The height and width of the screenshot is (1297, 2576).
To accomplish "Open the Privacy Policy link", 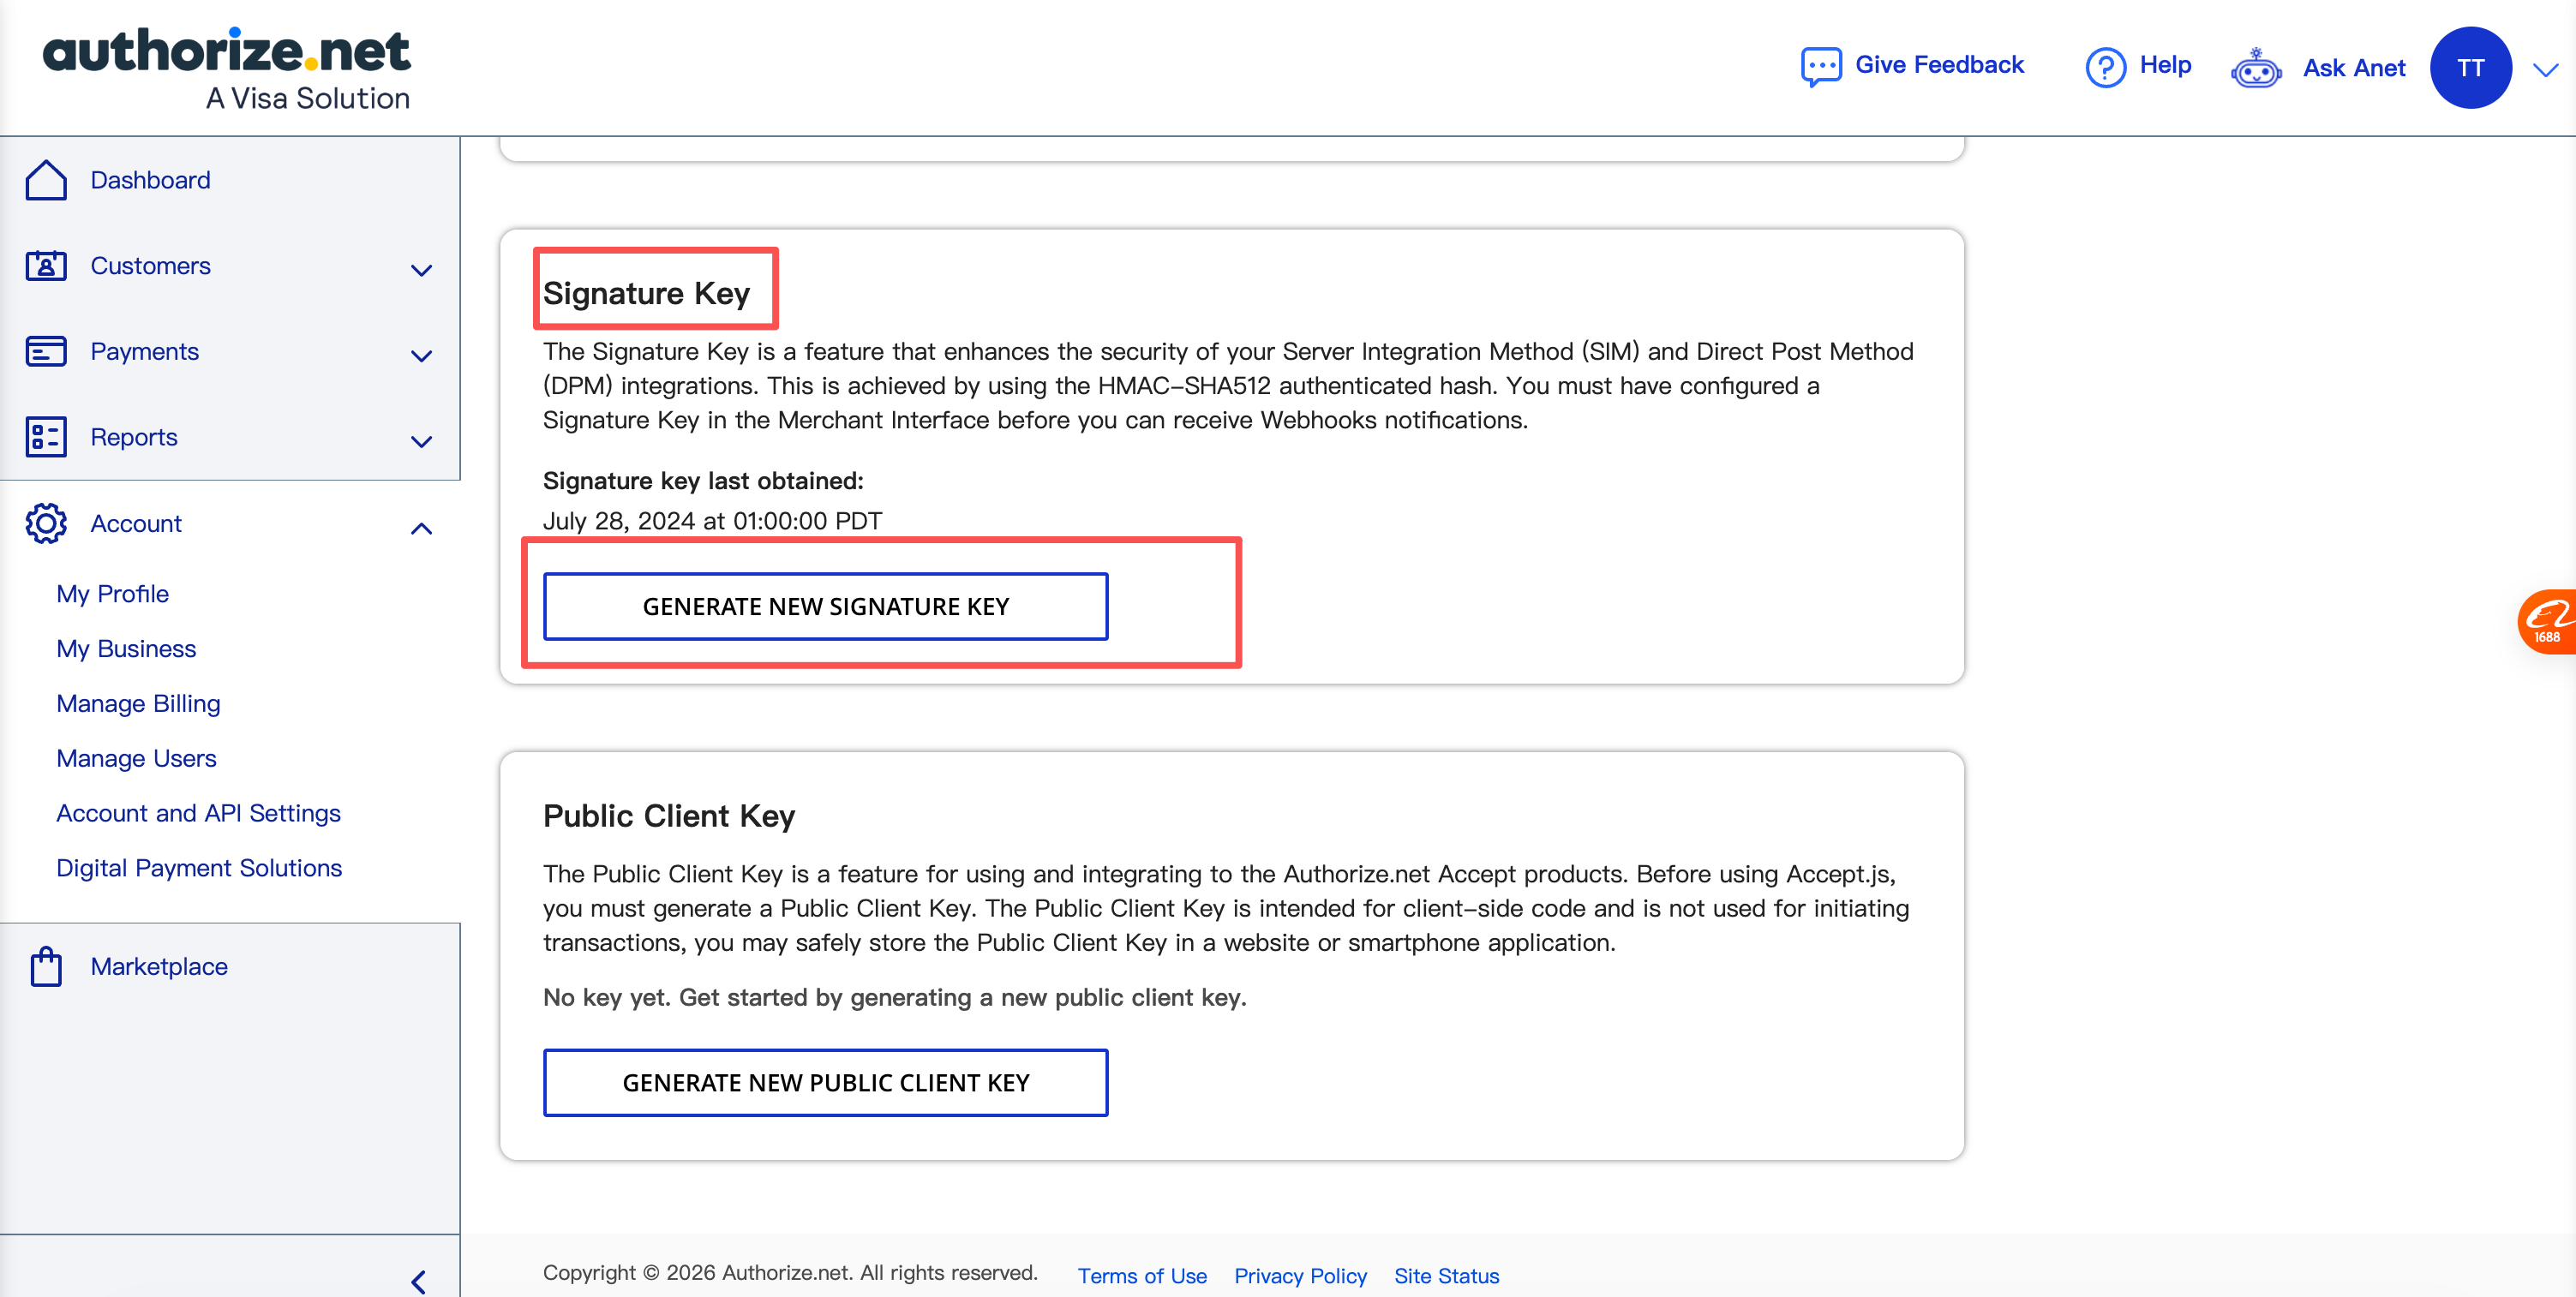I will [1300, 1276].
